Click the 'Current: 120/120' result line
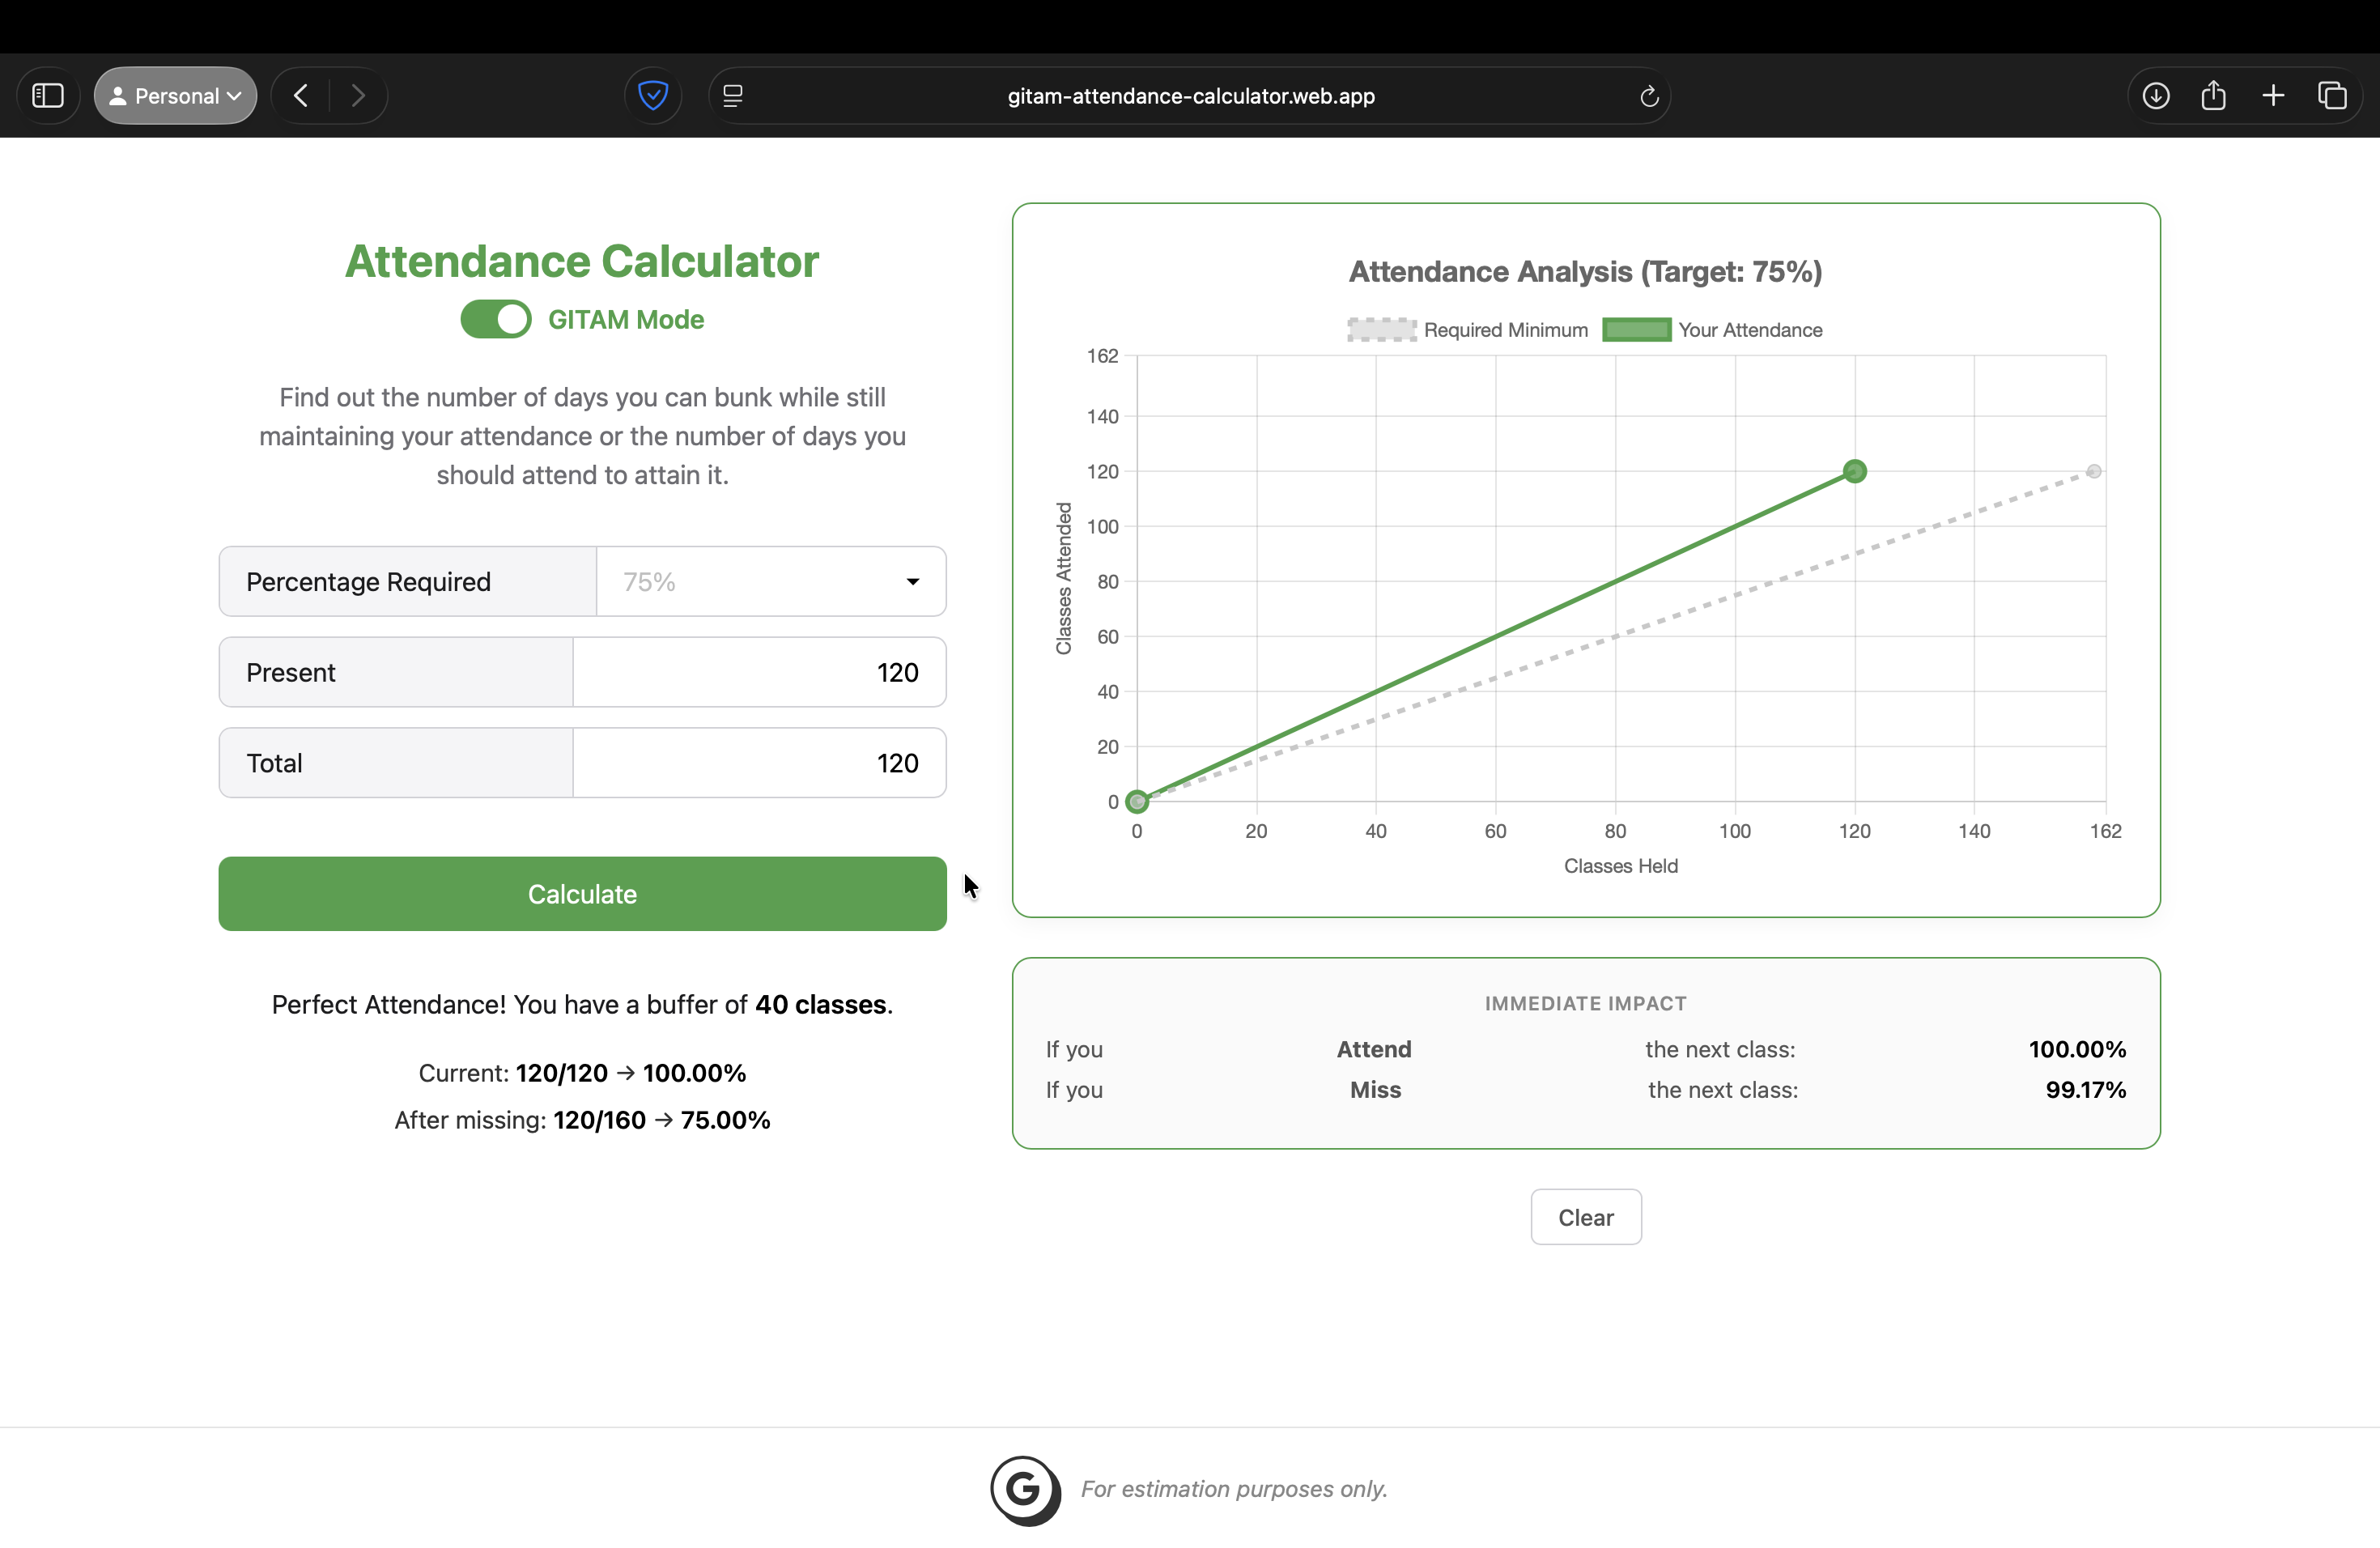The height and width of the screenshot is (1548, 2380). [x=582, y=1073]
